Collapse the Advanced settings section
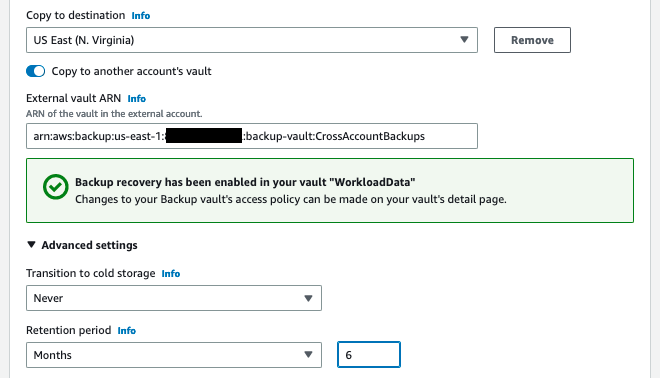Screen dimensions: 660x378 (82, 245)
